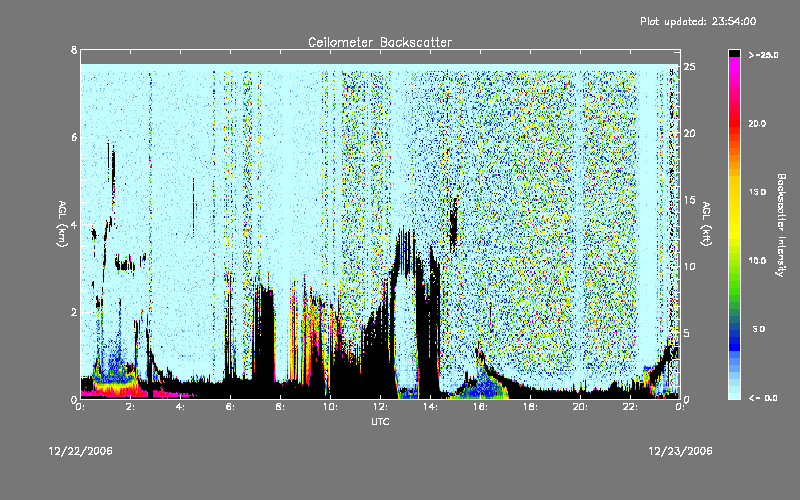
Task: Click the "<- 0.0" colorbar minimum label
Action: click(x=764, y=398)
